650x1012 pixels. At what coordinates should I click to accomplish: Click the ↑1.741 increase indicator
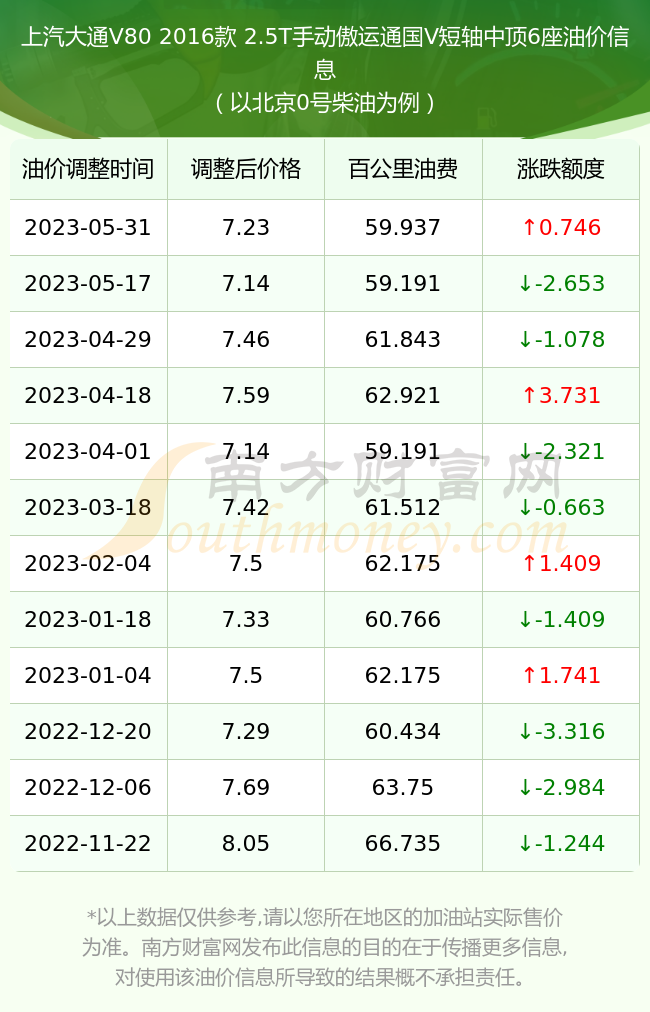[x=561, y=675]
